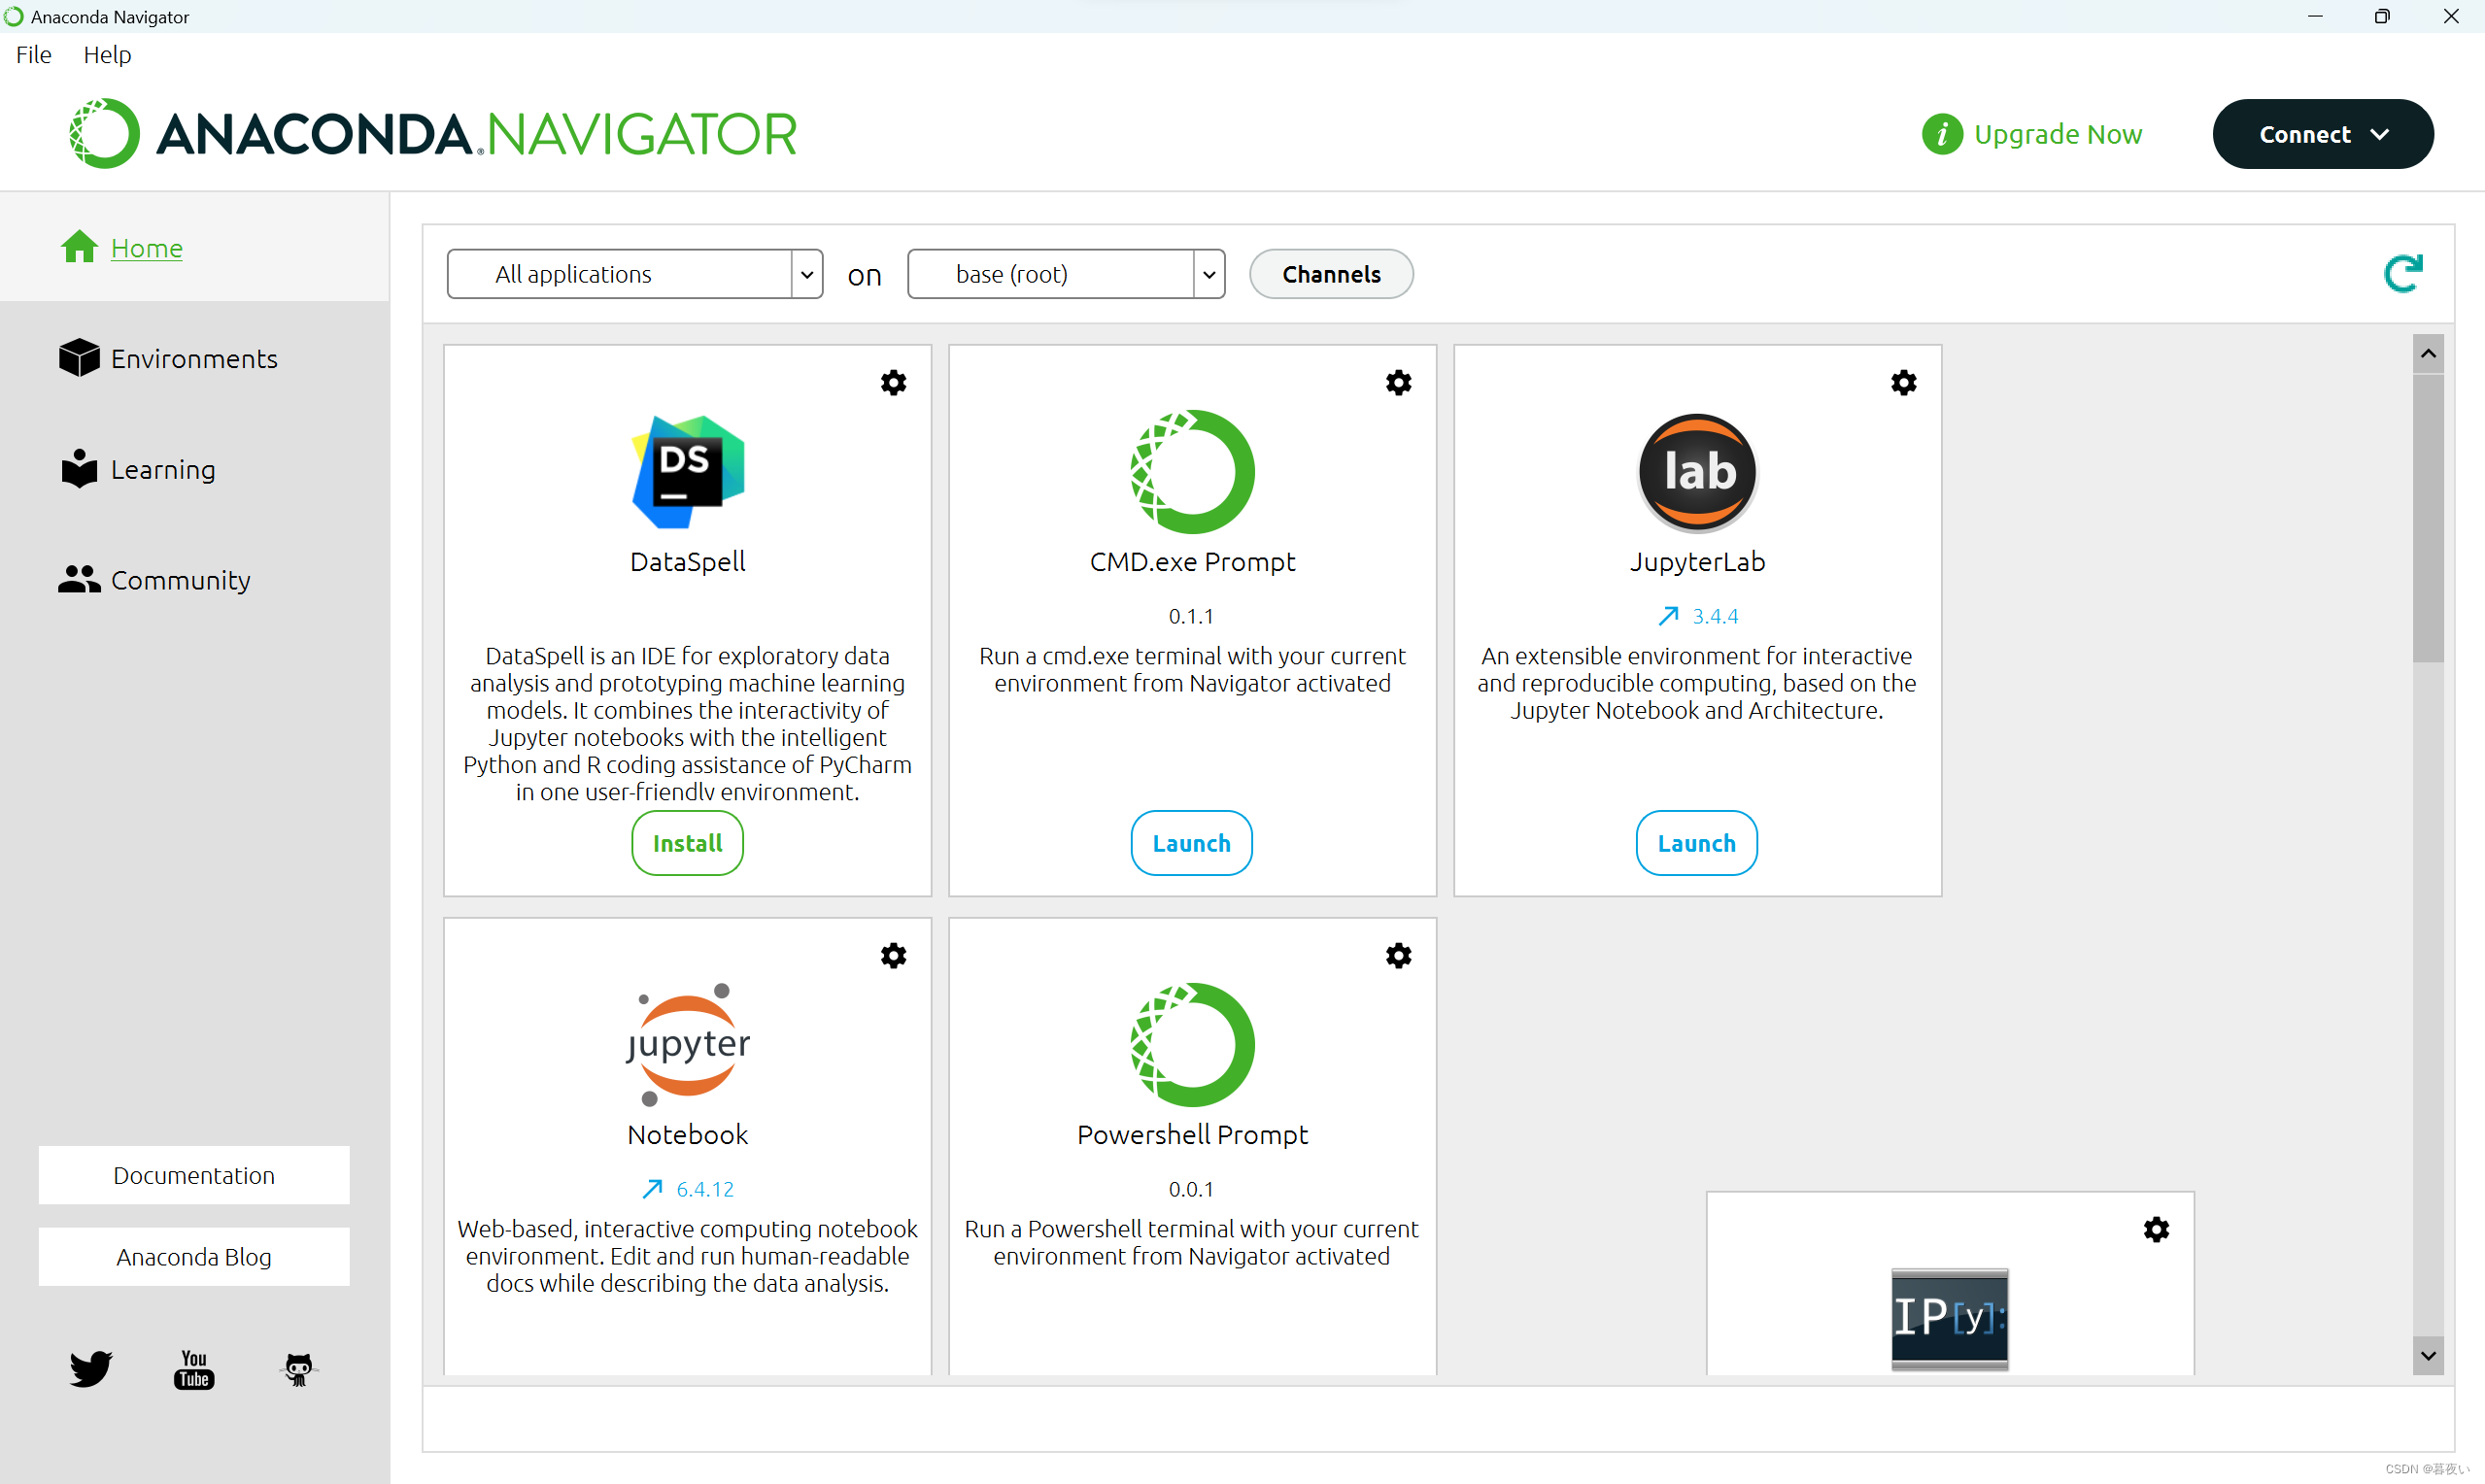This screenshot has height=1484, width=2485.
Task: Launch JupyterLab application
Action: 1695,843
